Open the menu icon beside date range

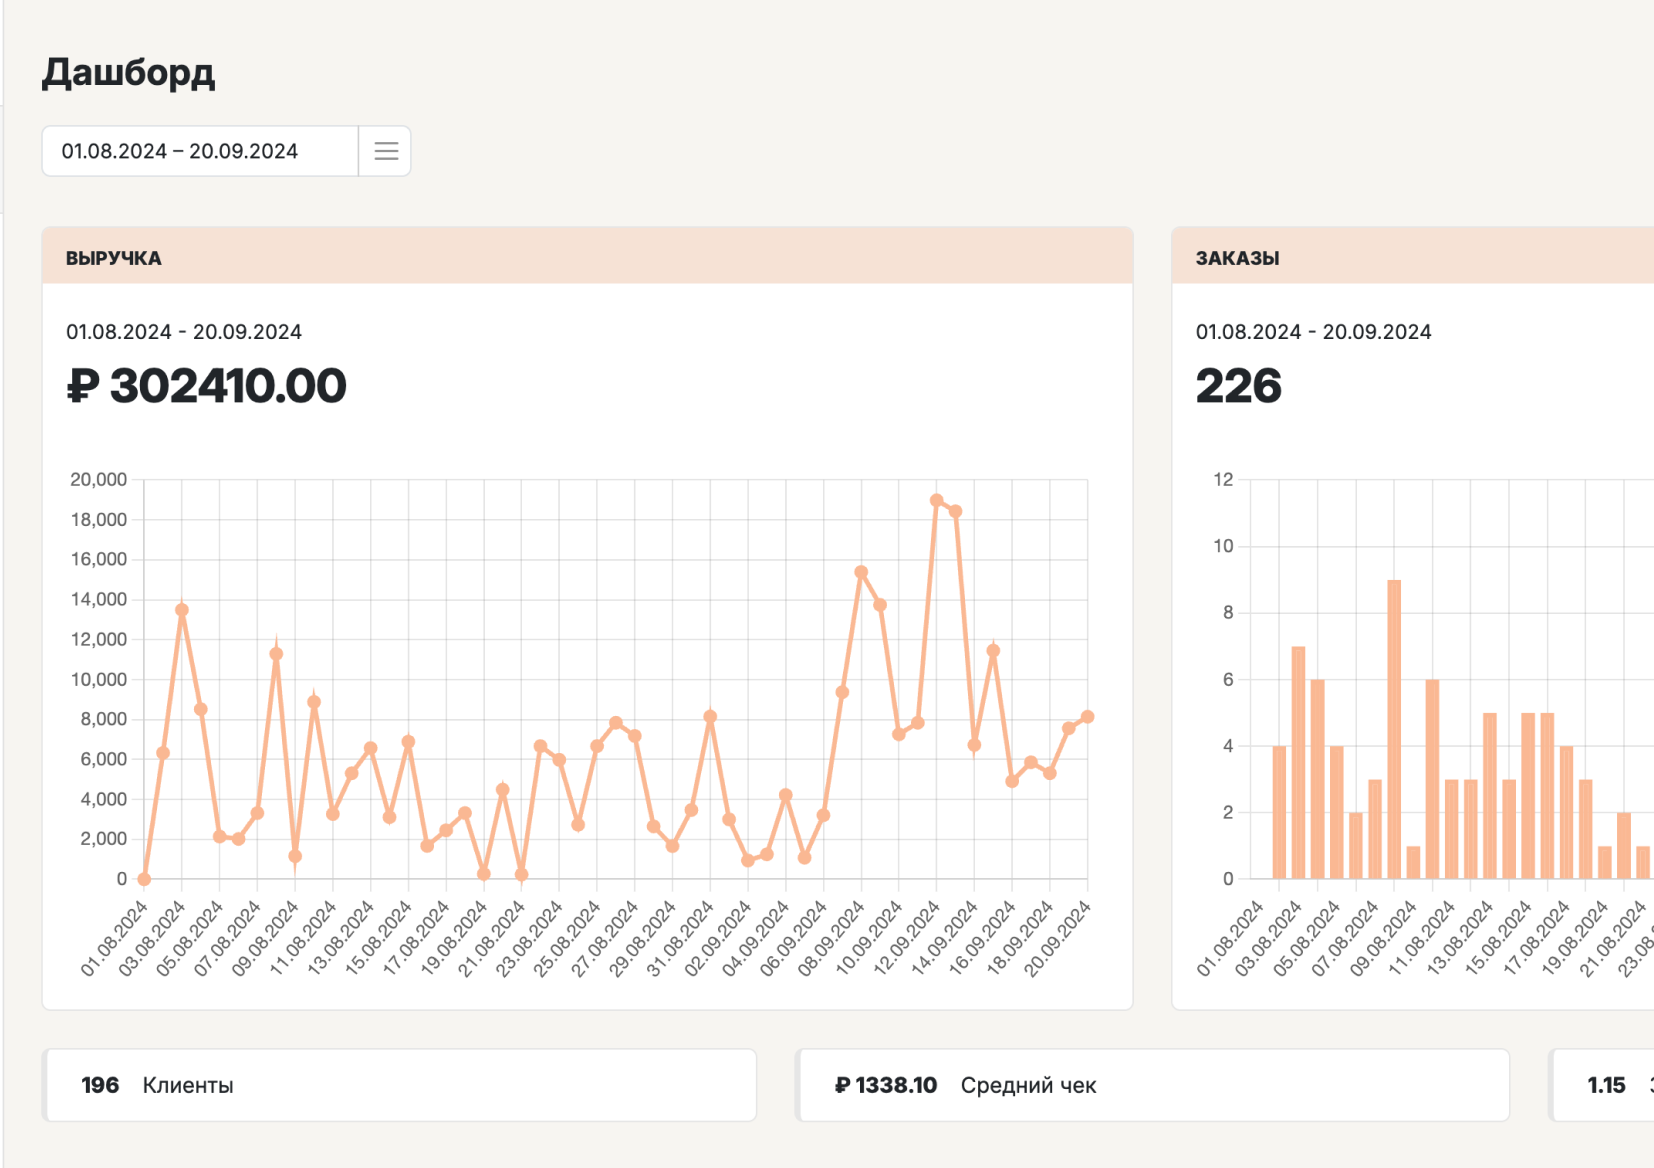pos(386,151)
